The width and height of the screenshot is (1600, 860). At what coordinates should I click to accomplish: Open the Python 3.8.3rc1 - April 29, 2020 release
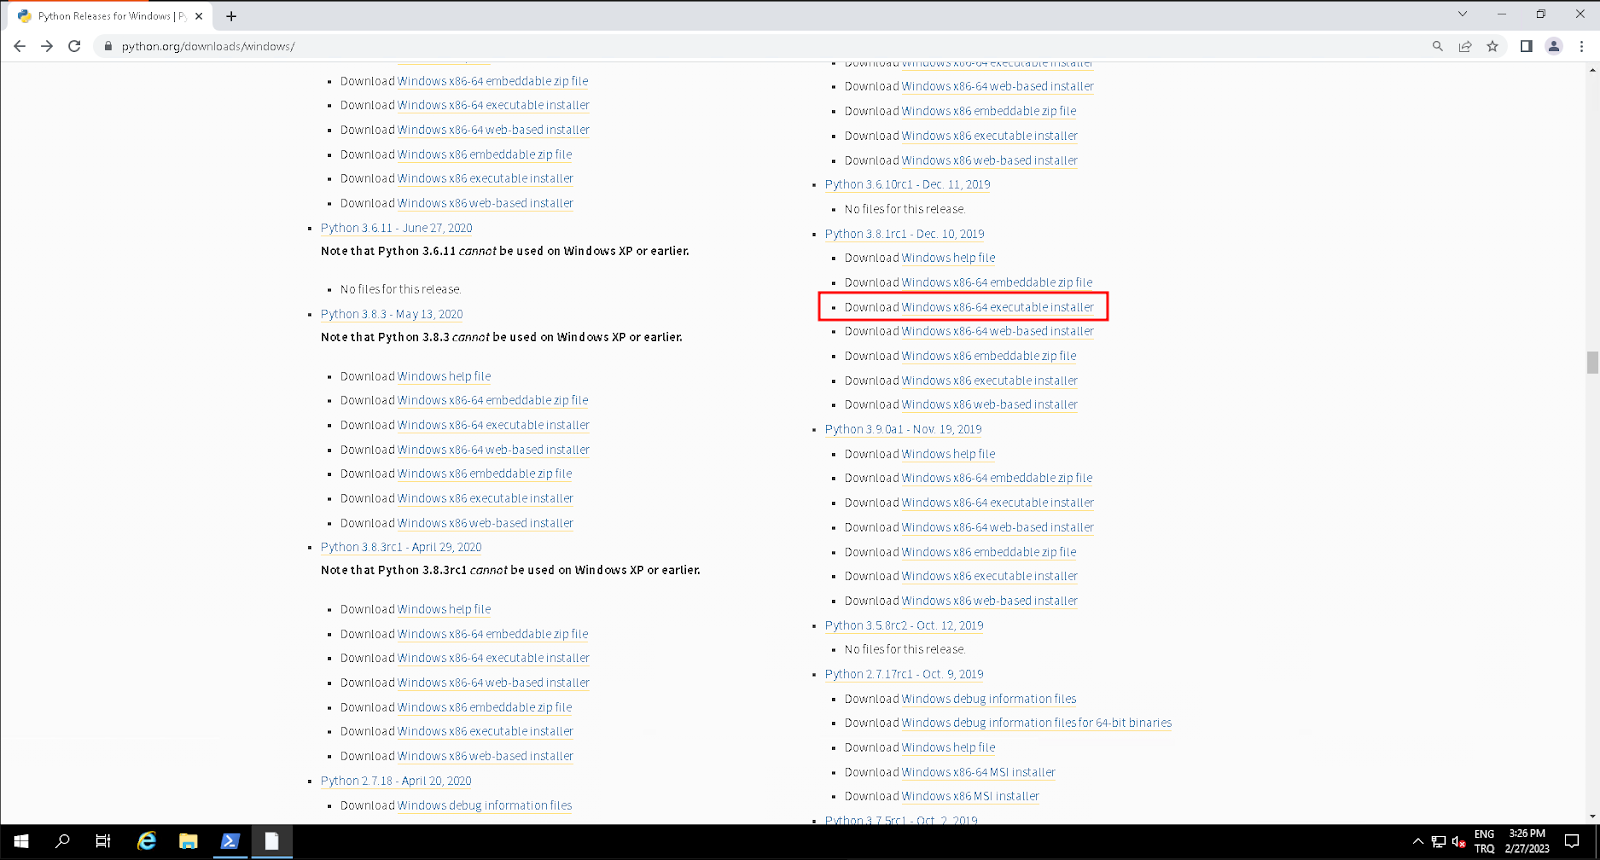(x=401, y=547)
